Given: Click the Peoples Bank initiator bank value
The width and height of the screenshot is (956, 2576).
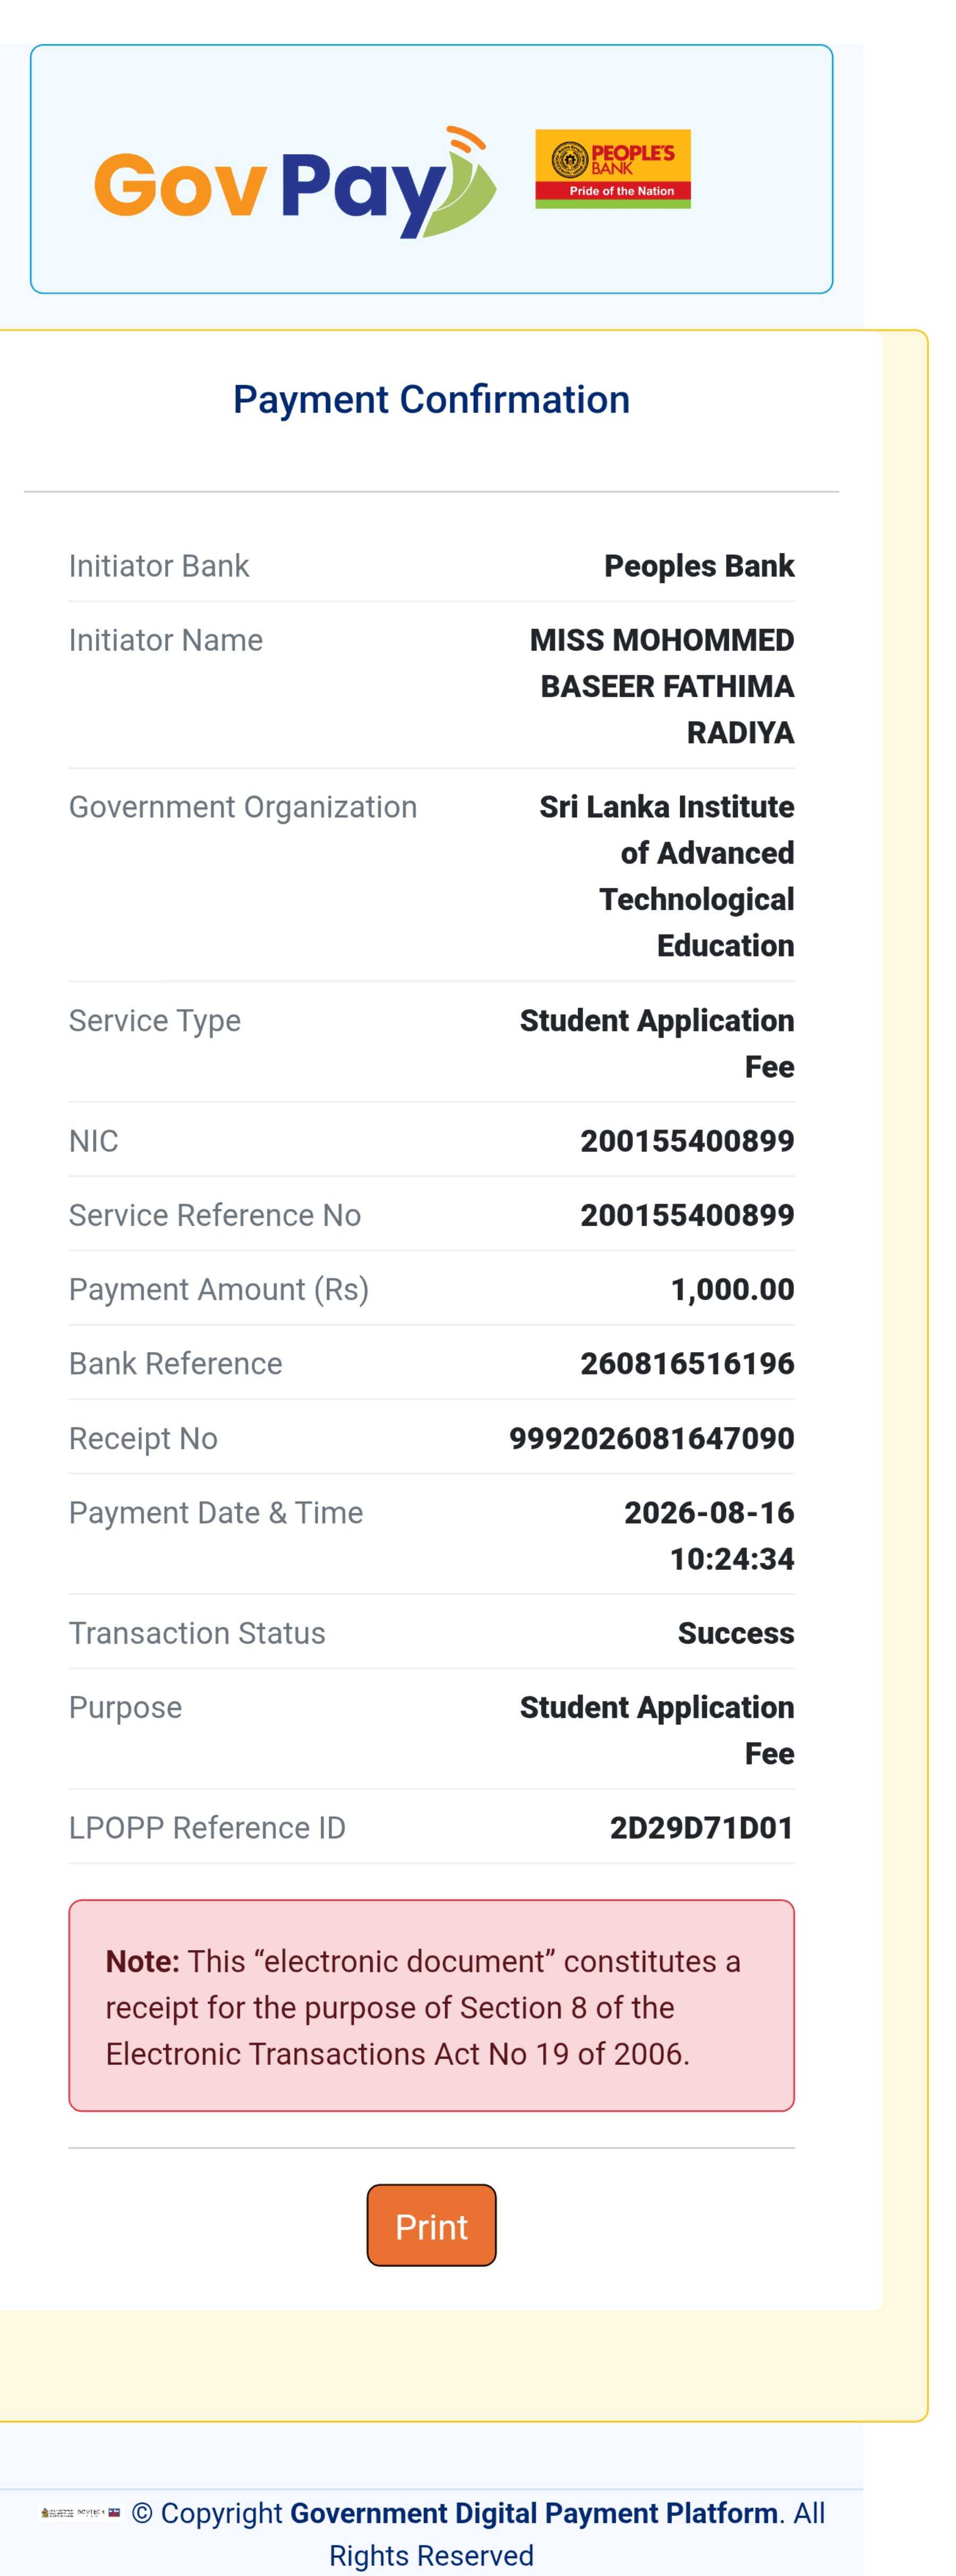Looking at the screenshot, I should pyautogui.click(x=699, y=566).
